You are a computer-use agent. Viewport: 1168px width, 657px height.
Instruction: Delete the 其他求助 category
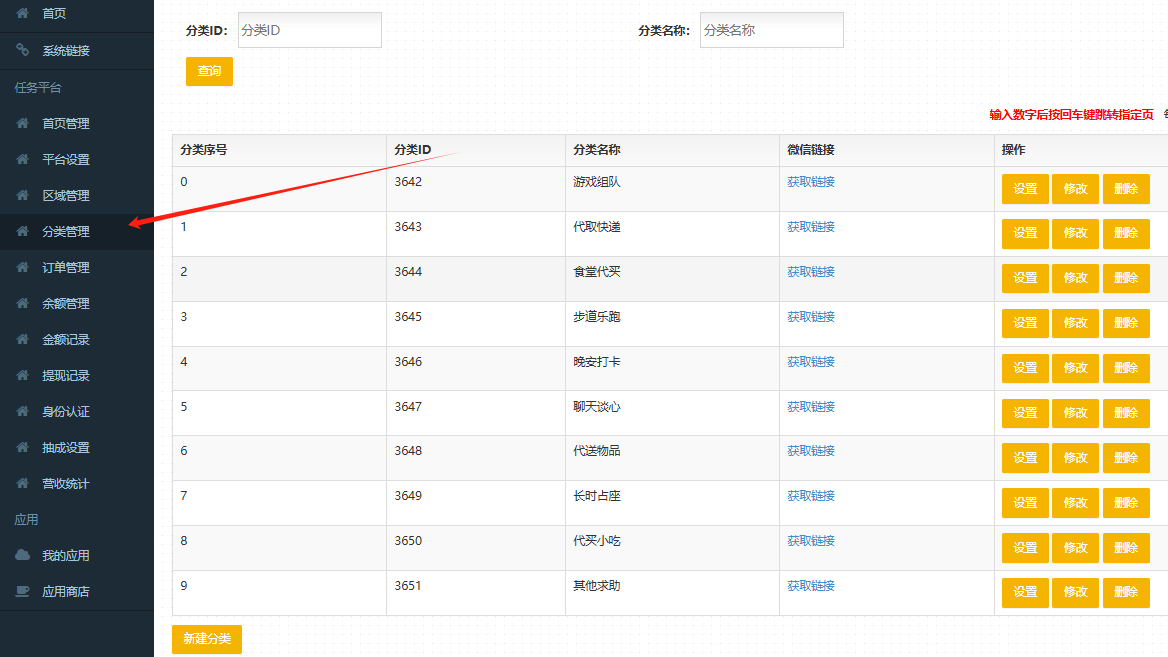1126,592
